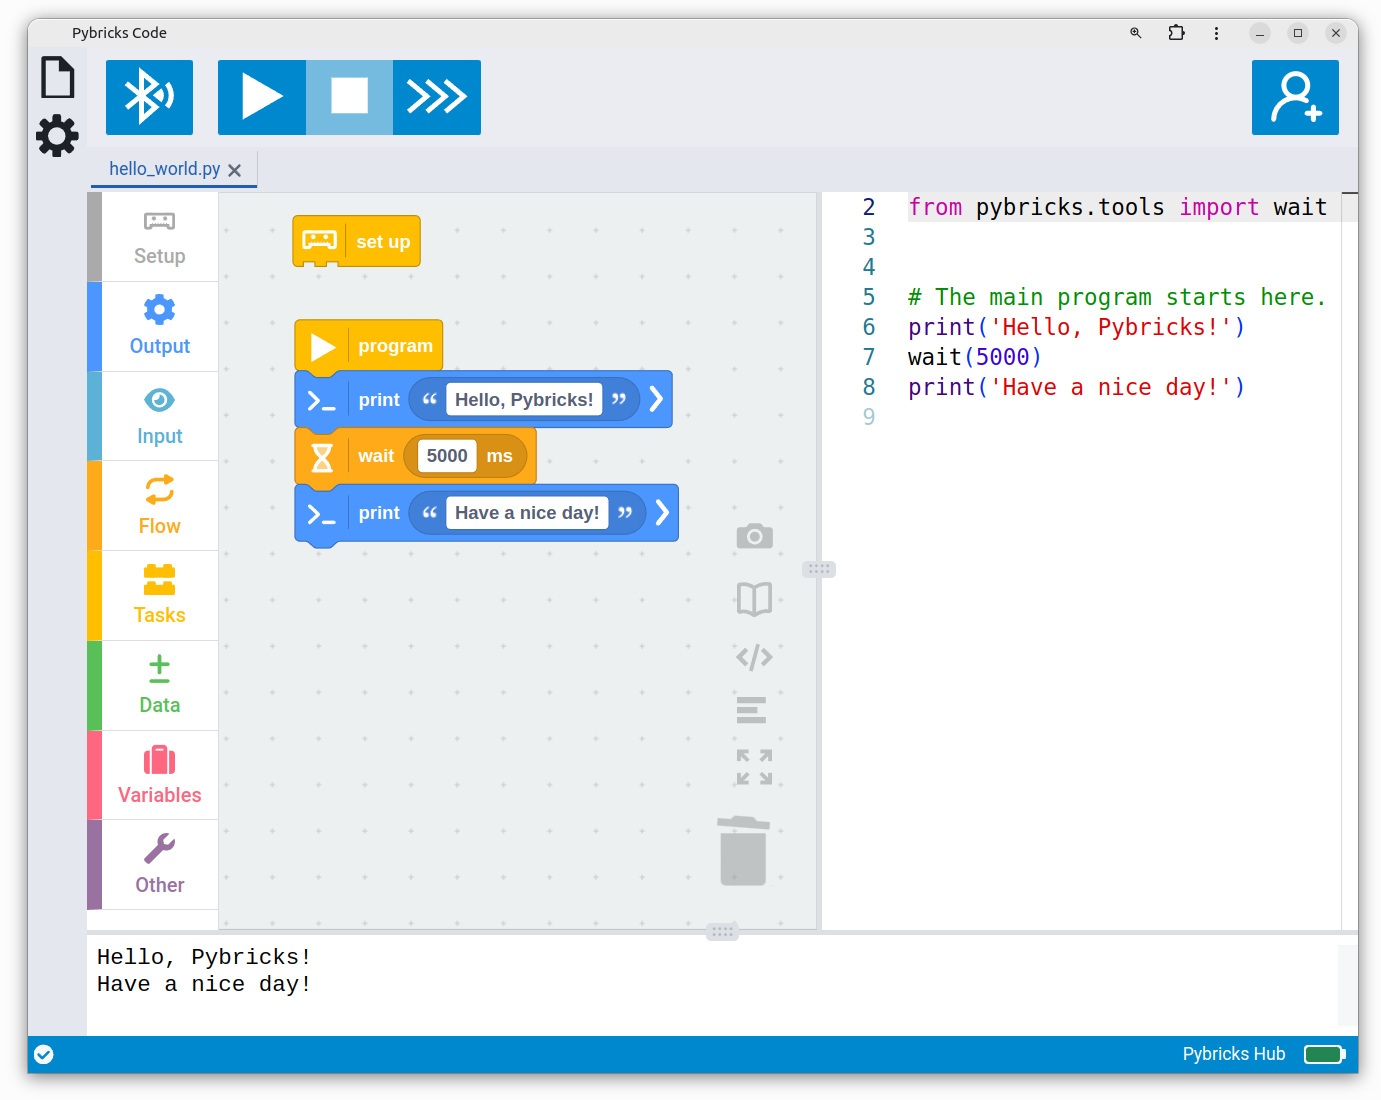The width and height of the screenshot is (1381, 1100).
Task: Stop the running program
Action: [x=349, y=97]
